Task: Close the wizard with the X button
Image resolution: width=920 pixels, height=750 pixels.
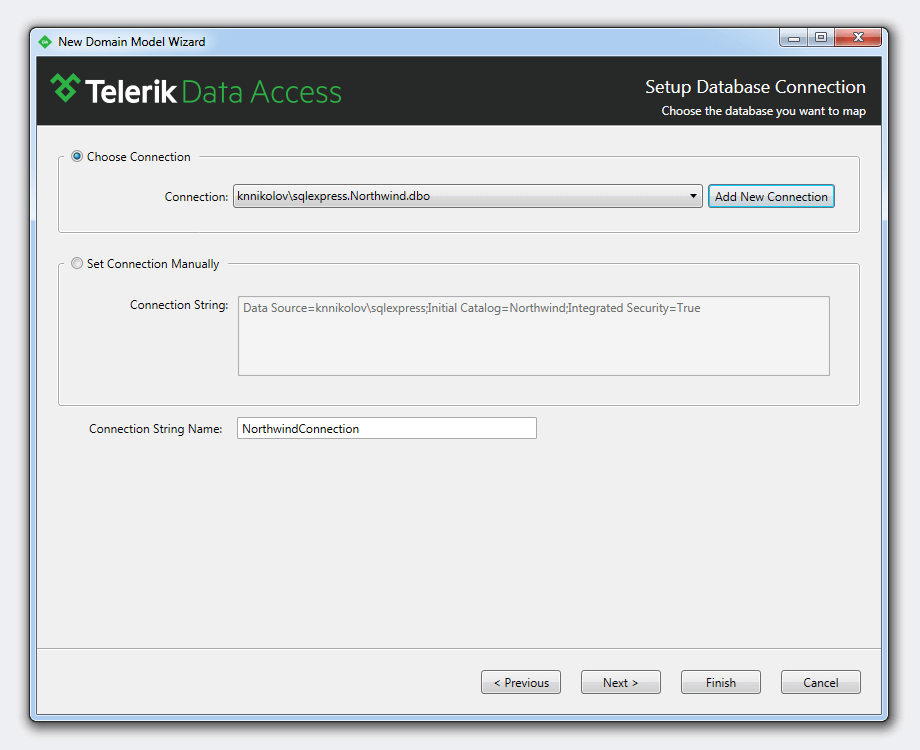Action: click(858, 38)
